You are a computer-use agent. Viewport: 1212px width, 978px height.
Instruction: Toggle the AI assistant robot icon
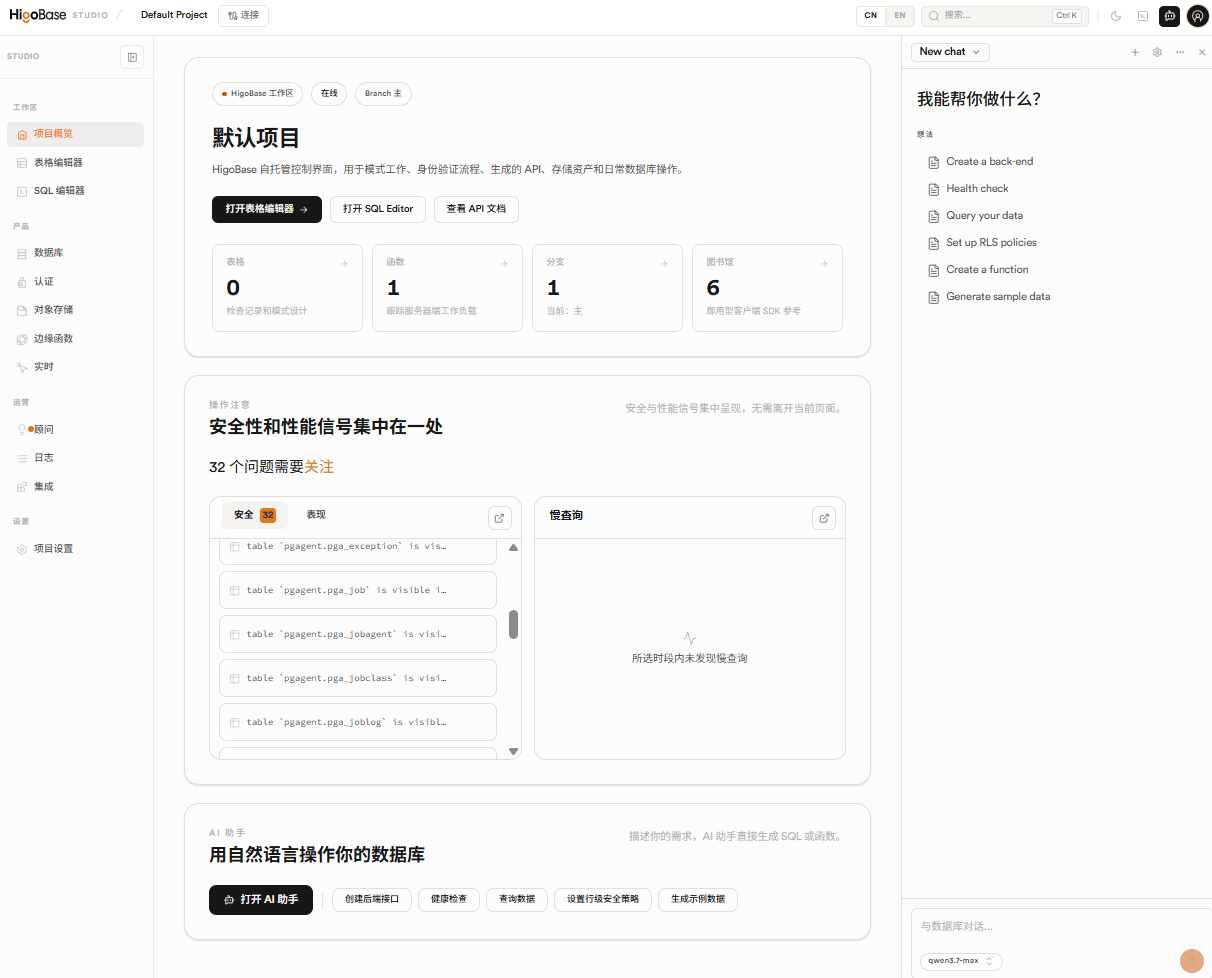point(1169,16)
